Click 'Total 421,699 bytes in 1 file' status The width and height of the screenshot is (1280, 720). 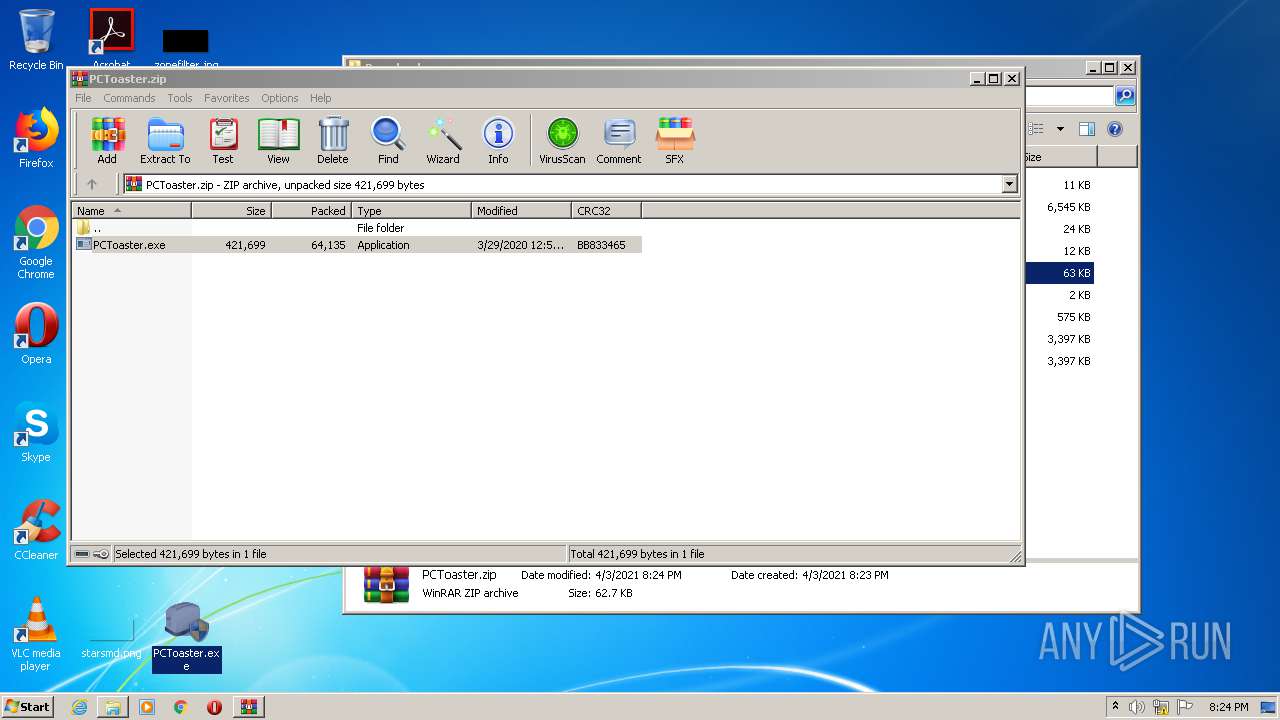click(636, 554)
